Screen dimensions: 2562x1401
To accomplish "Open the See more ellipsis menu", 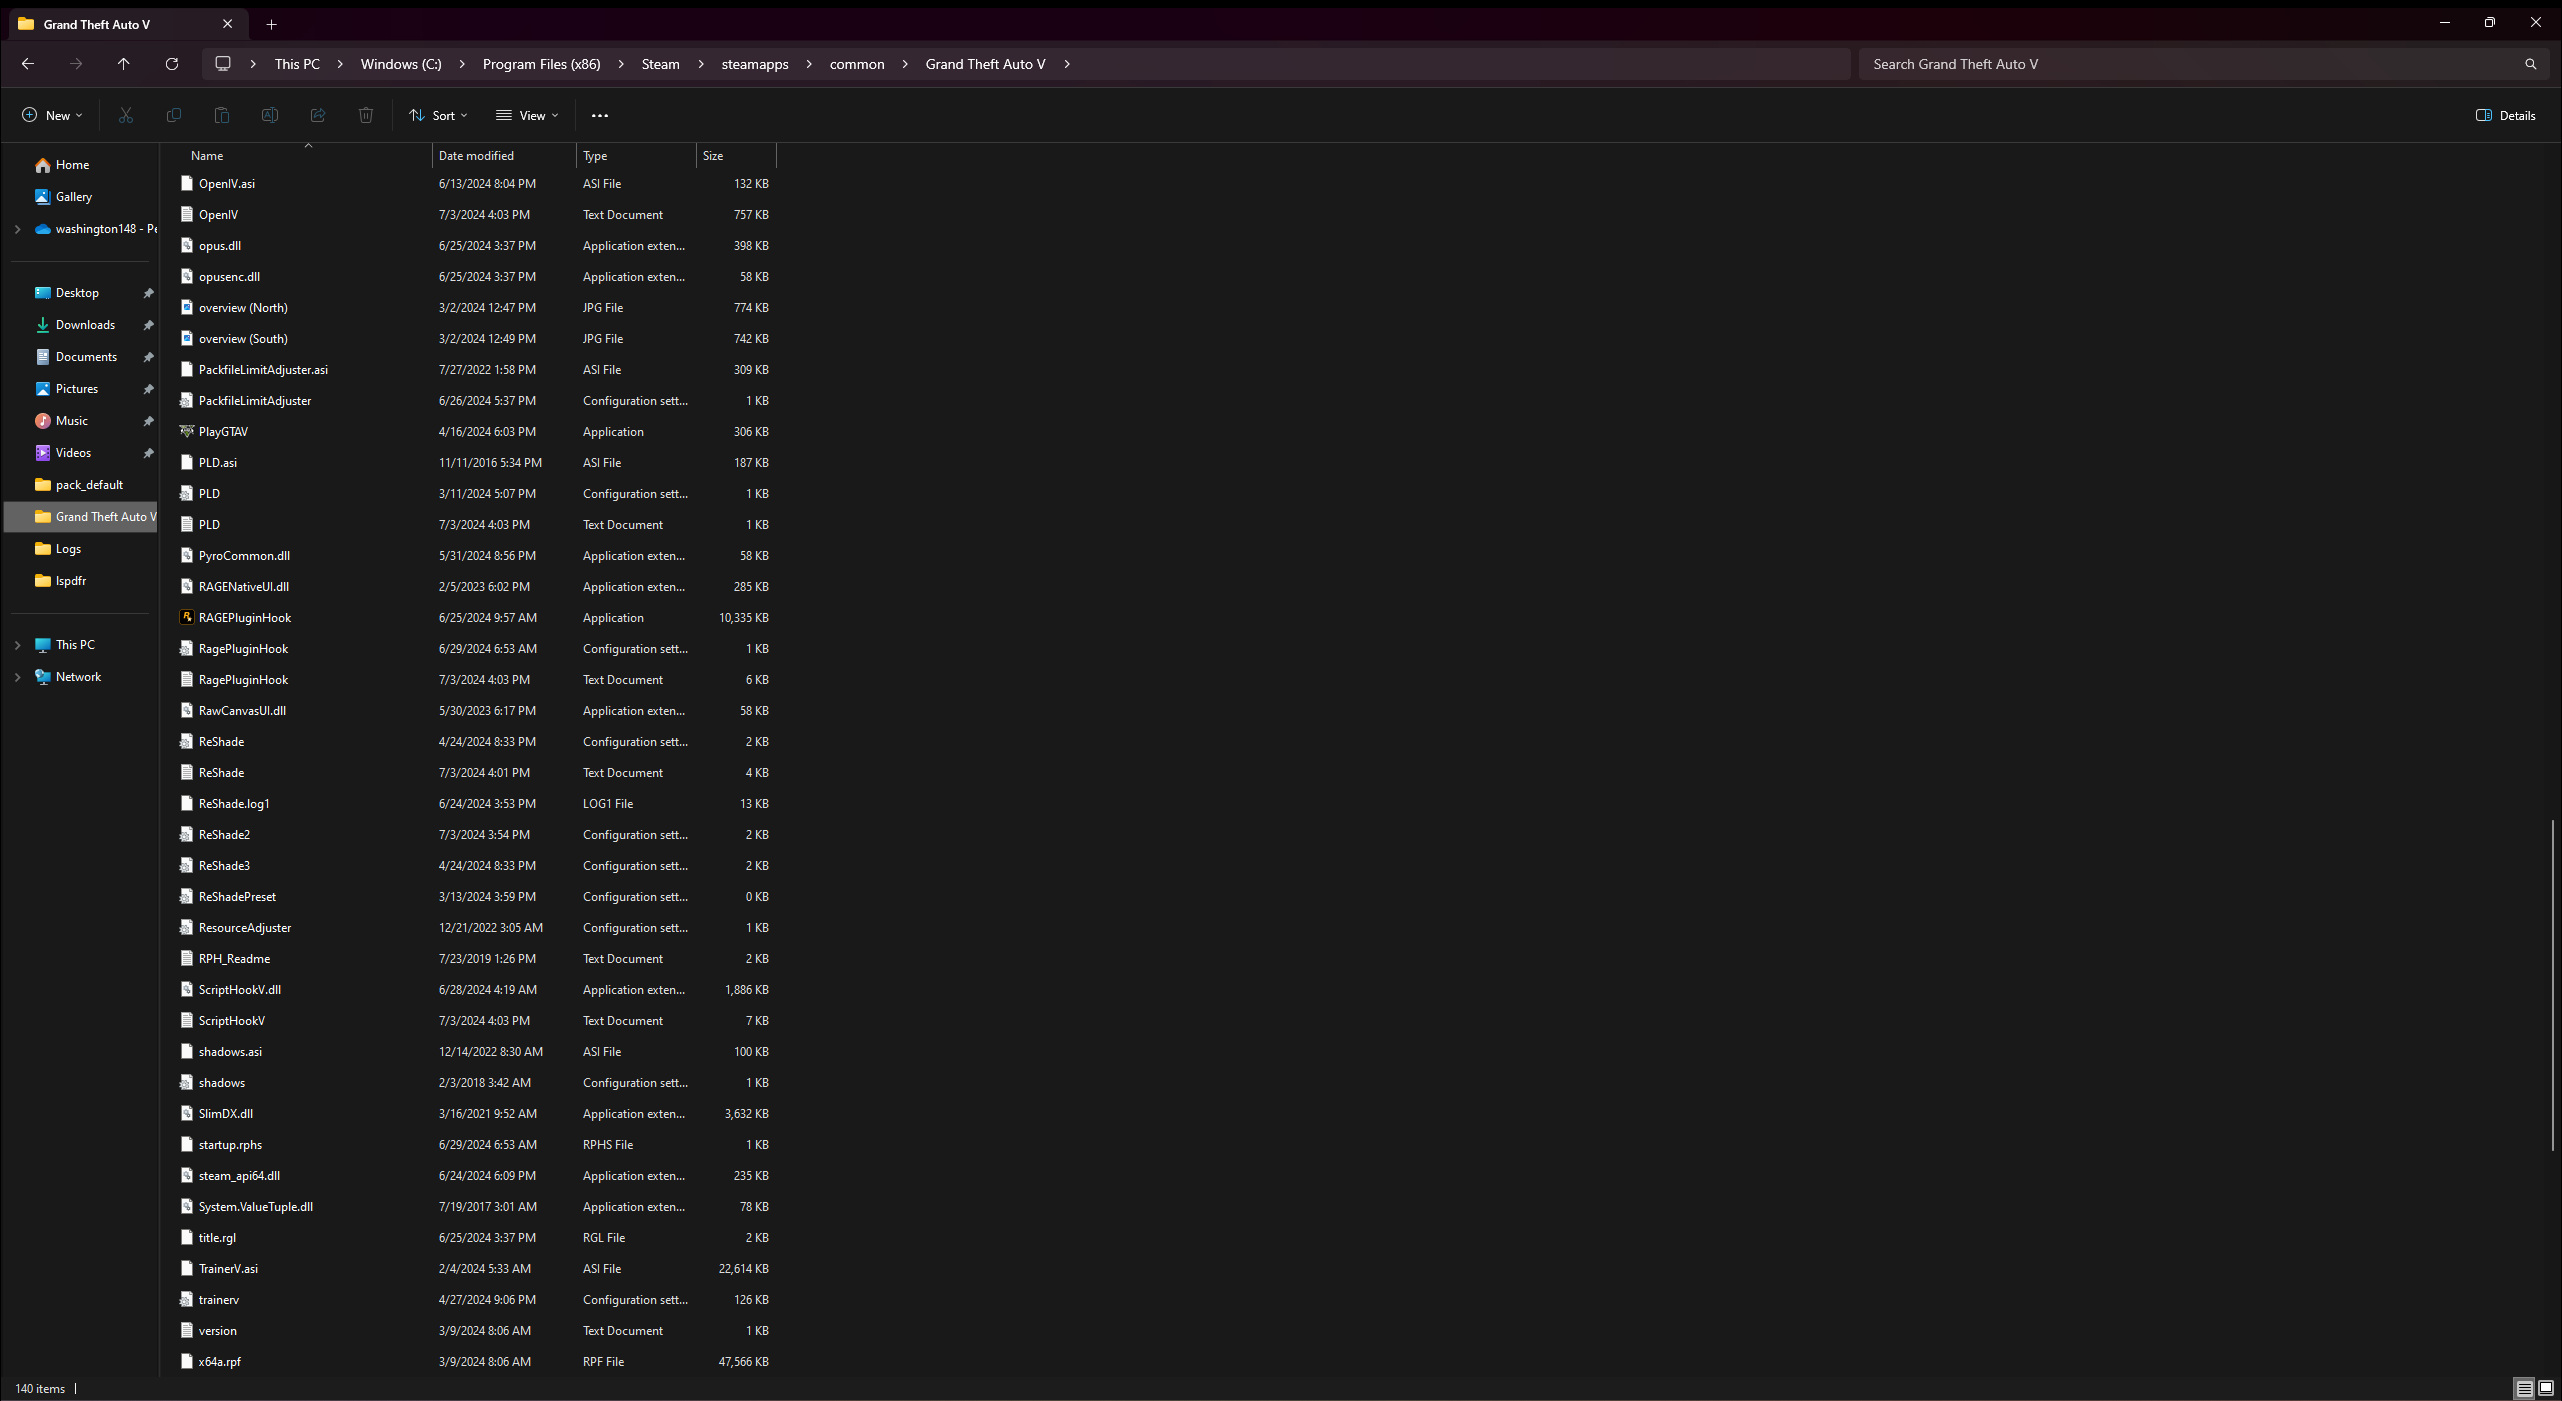I will (600, 115).
